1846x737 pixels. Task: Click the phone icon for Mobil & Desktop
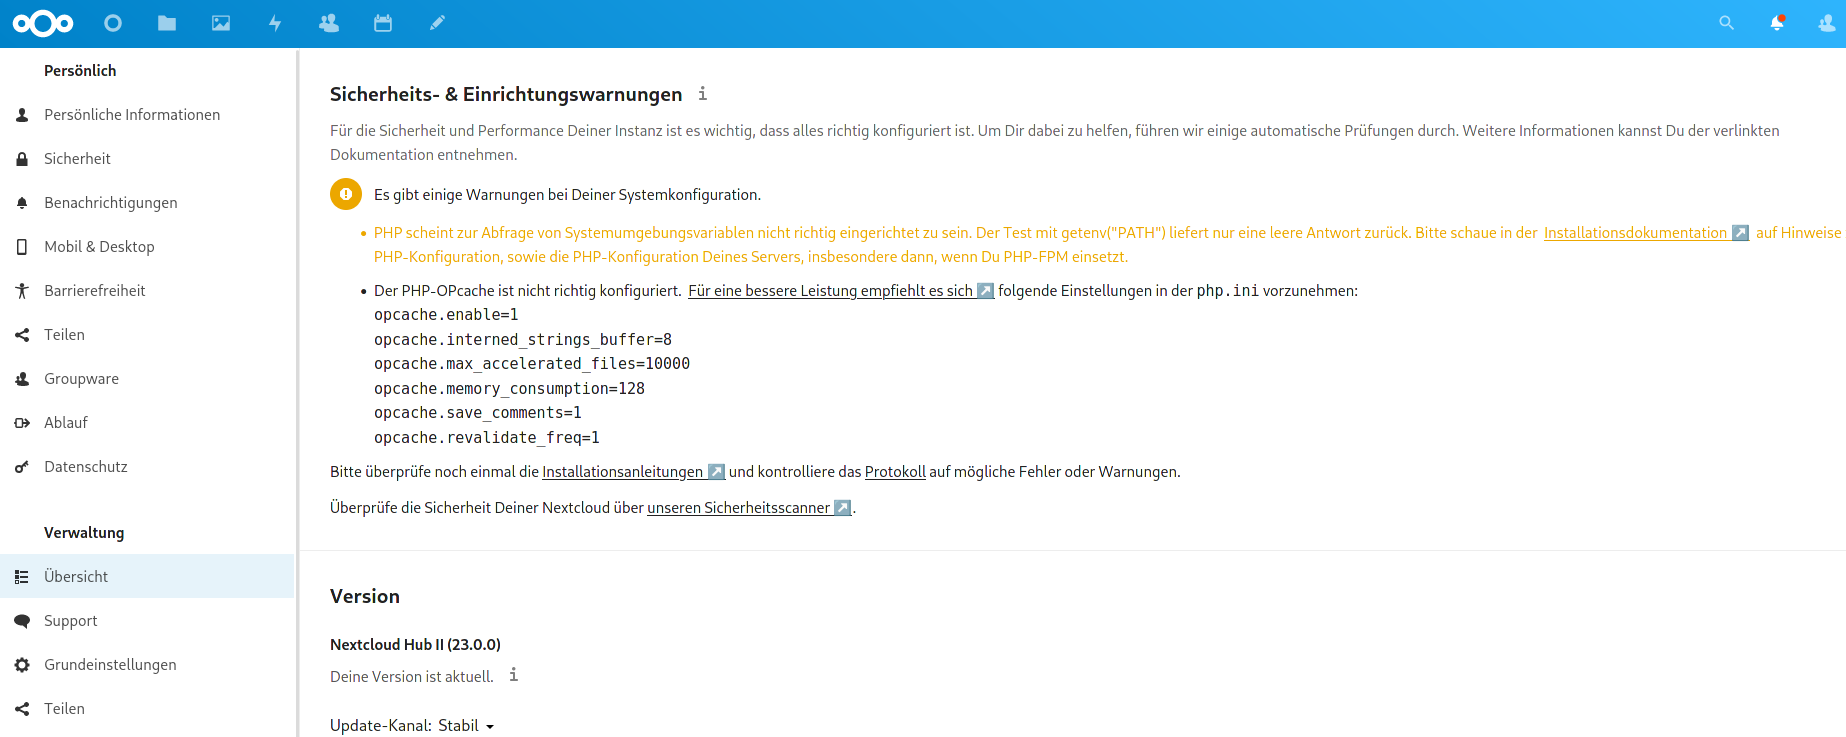[x=22, y=247]
